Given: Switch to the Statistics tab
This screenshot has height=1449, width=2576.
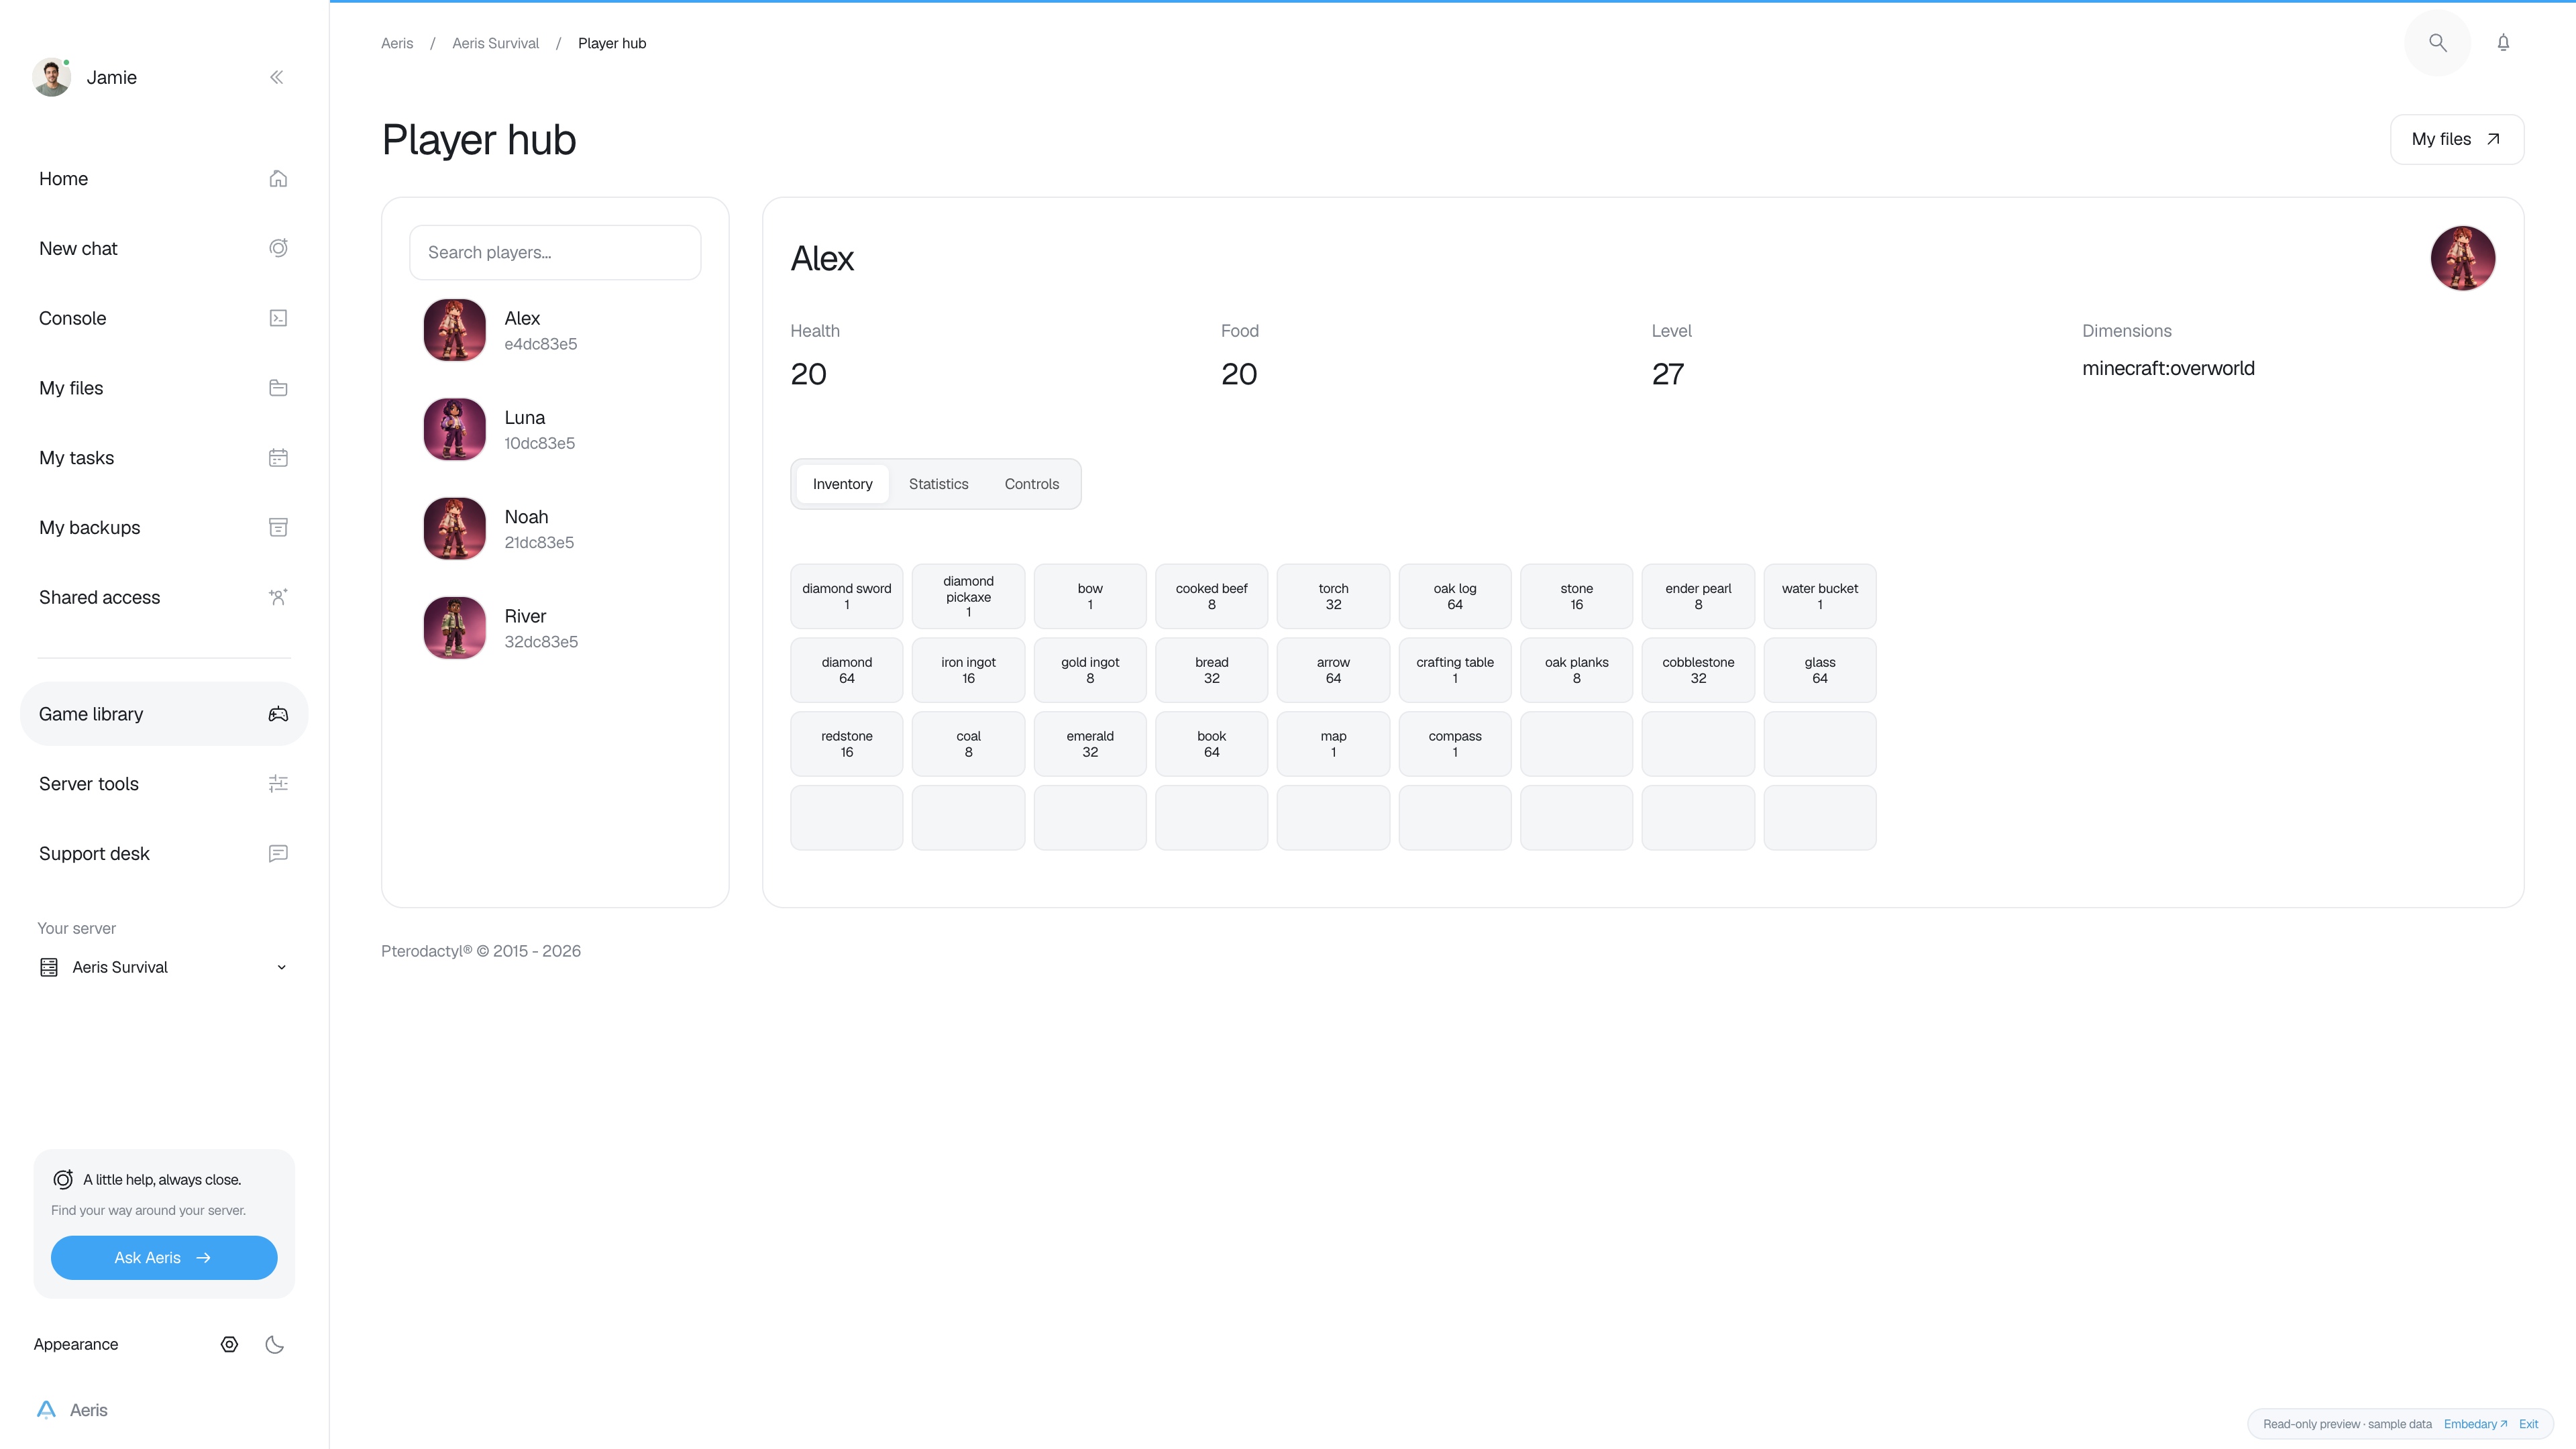Looking at the screenshot, I should (938, 484).
